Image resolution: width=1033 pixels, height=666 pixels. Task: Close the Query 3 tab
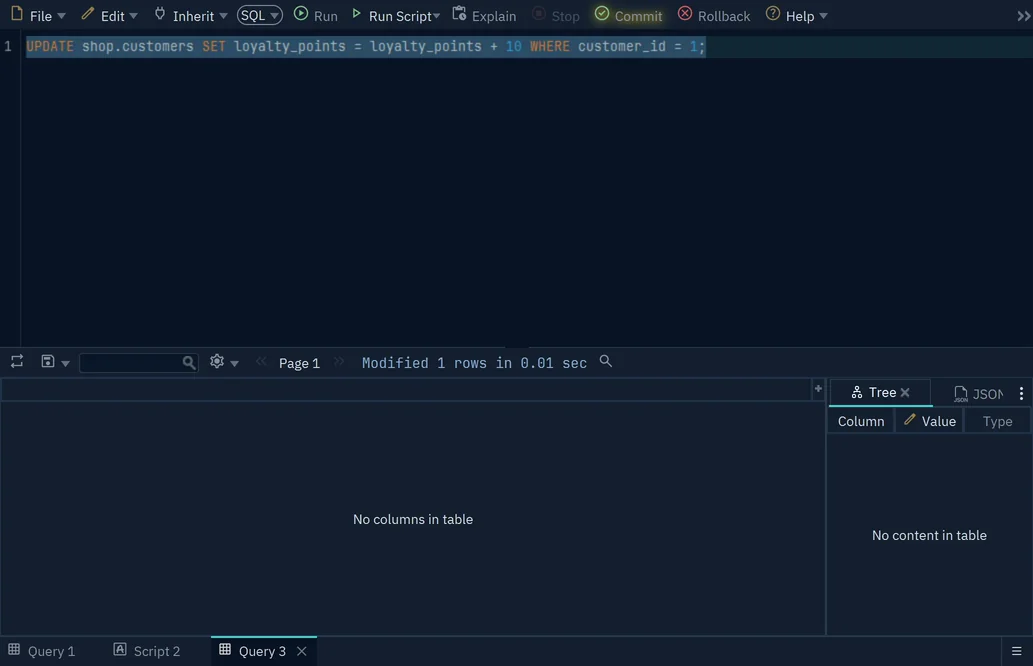[302, 651]
